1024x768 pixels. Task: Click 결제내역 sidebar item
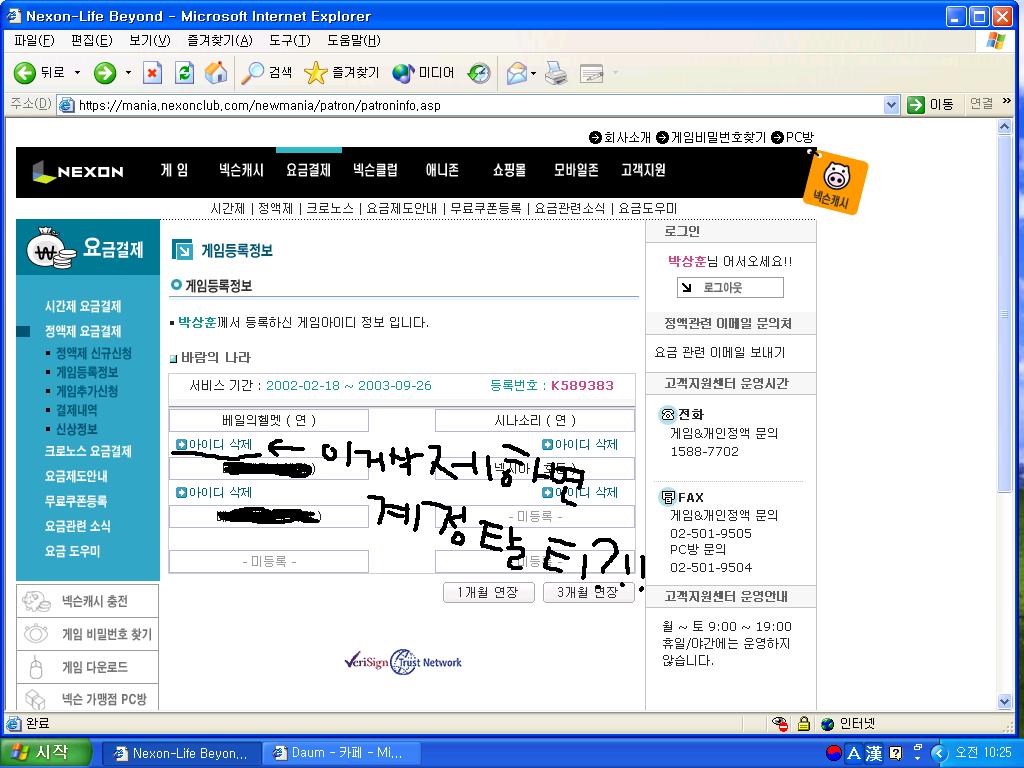point(76,410)
